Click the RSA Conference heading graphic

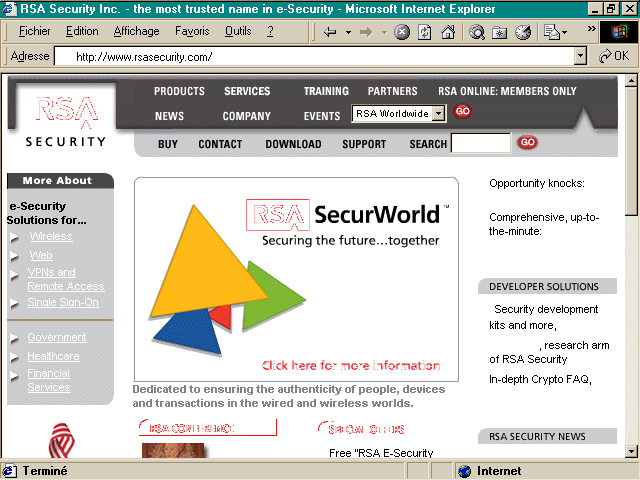coord(207,428)
